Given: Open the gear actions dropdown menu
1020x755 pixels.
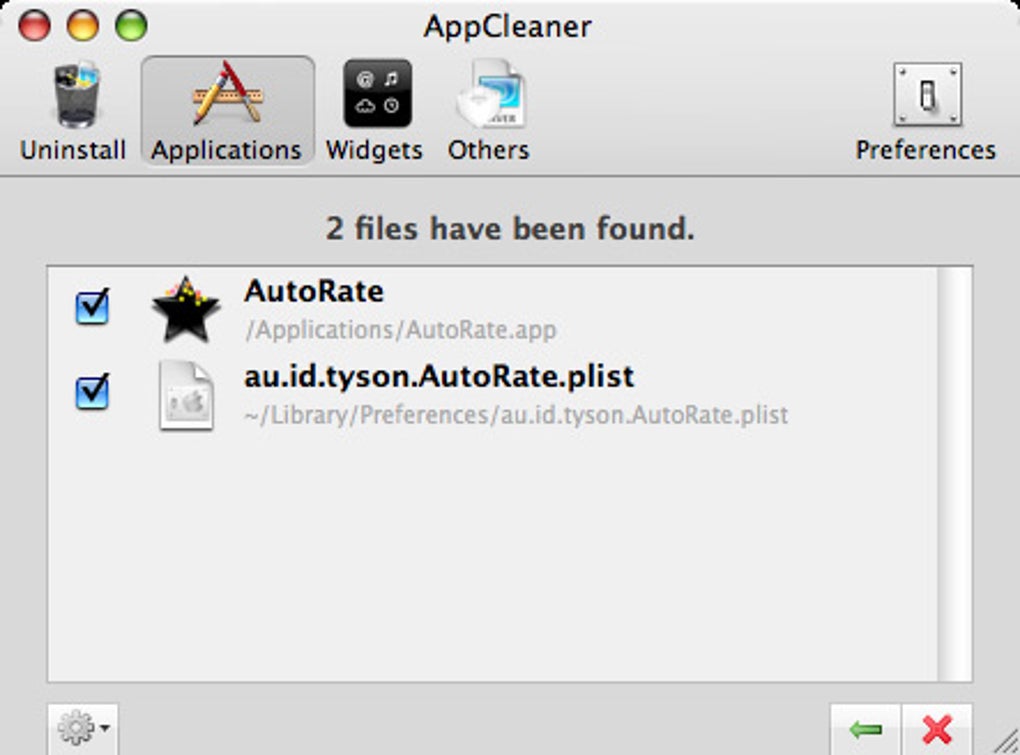Looking at the screenshot, I should pyautogui.click(x=82, y=728).
